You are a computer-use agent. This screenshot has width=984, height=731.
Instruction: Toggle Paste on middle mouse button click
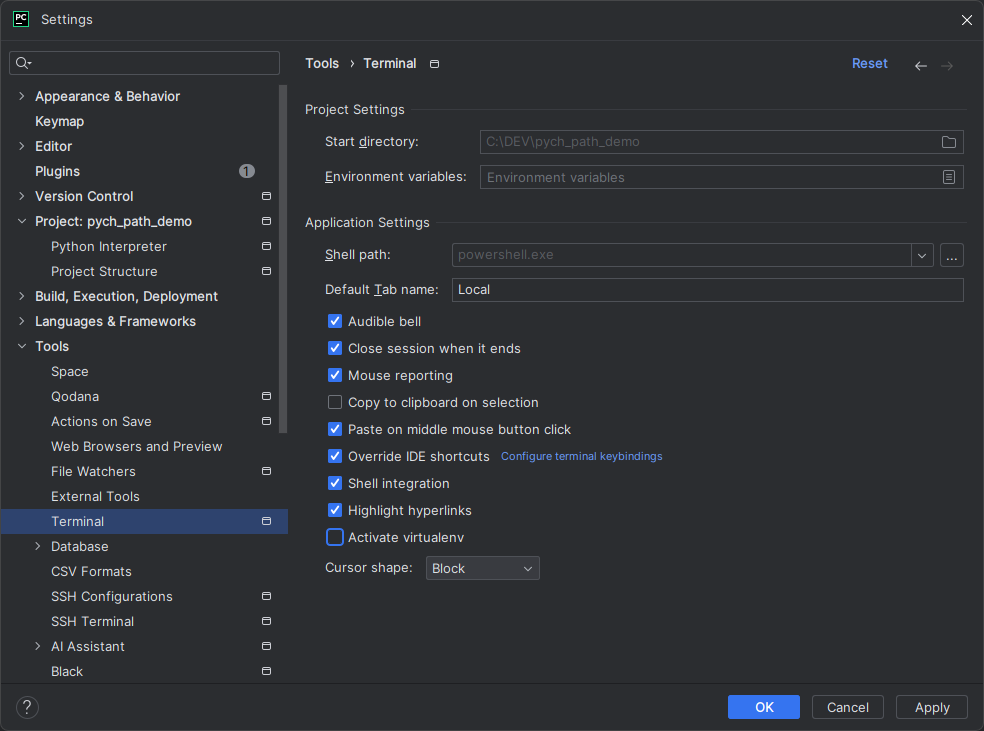click(x=335, y=429)
